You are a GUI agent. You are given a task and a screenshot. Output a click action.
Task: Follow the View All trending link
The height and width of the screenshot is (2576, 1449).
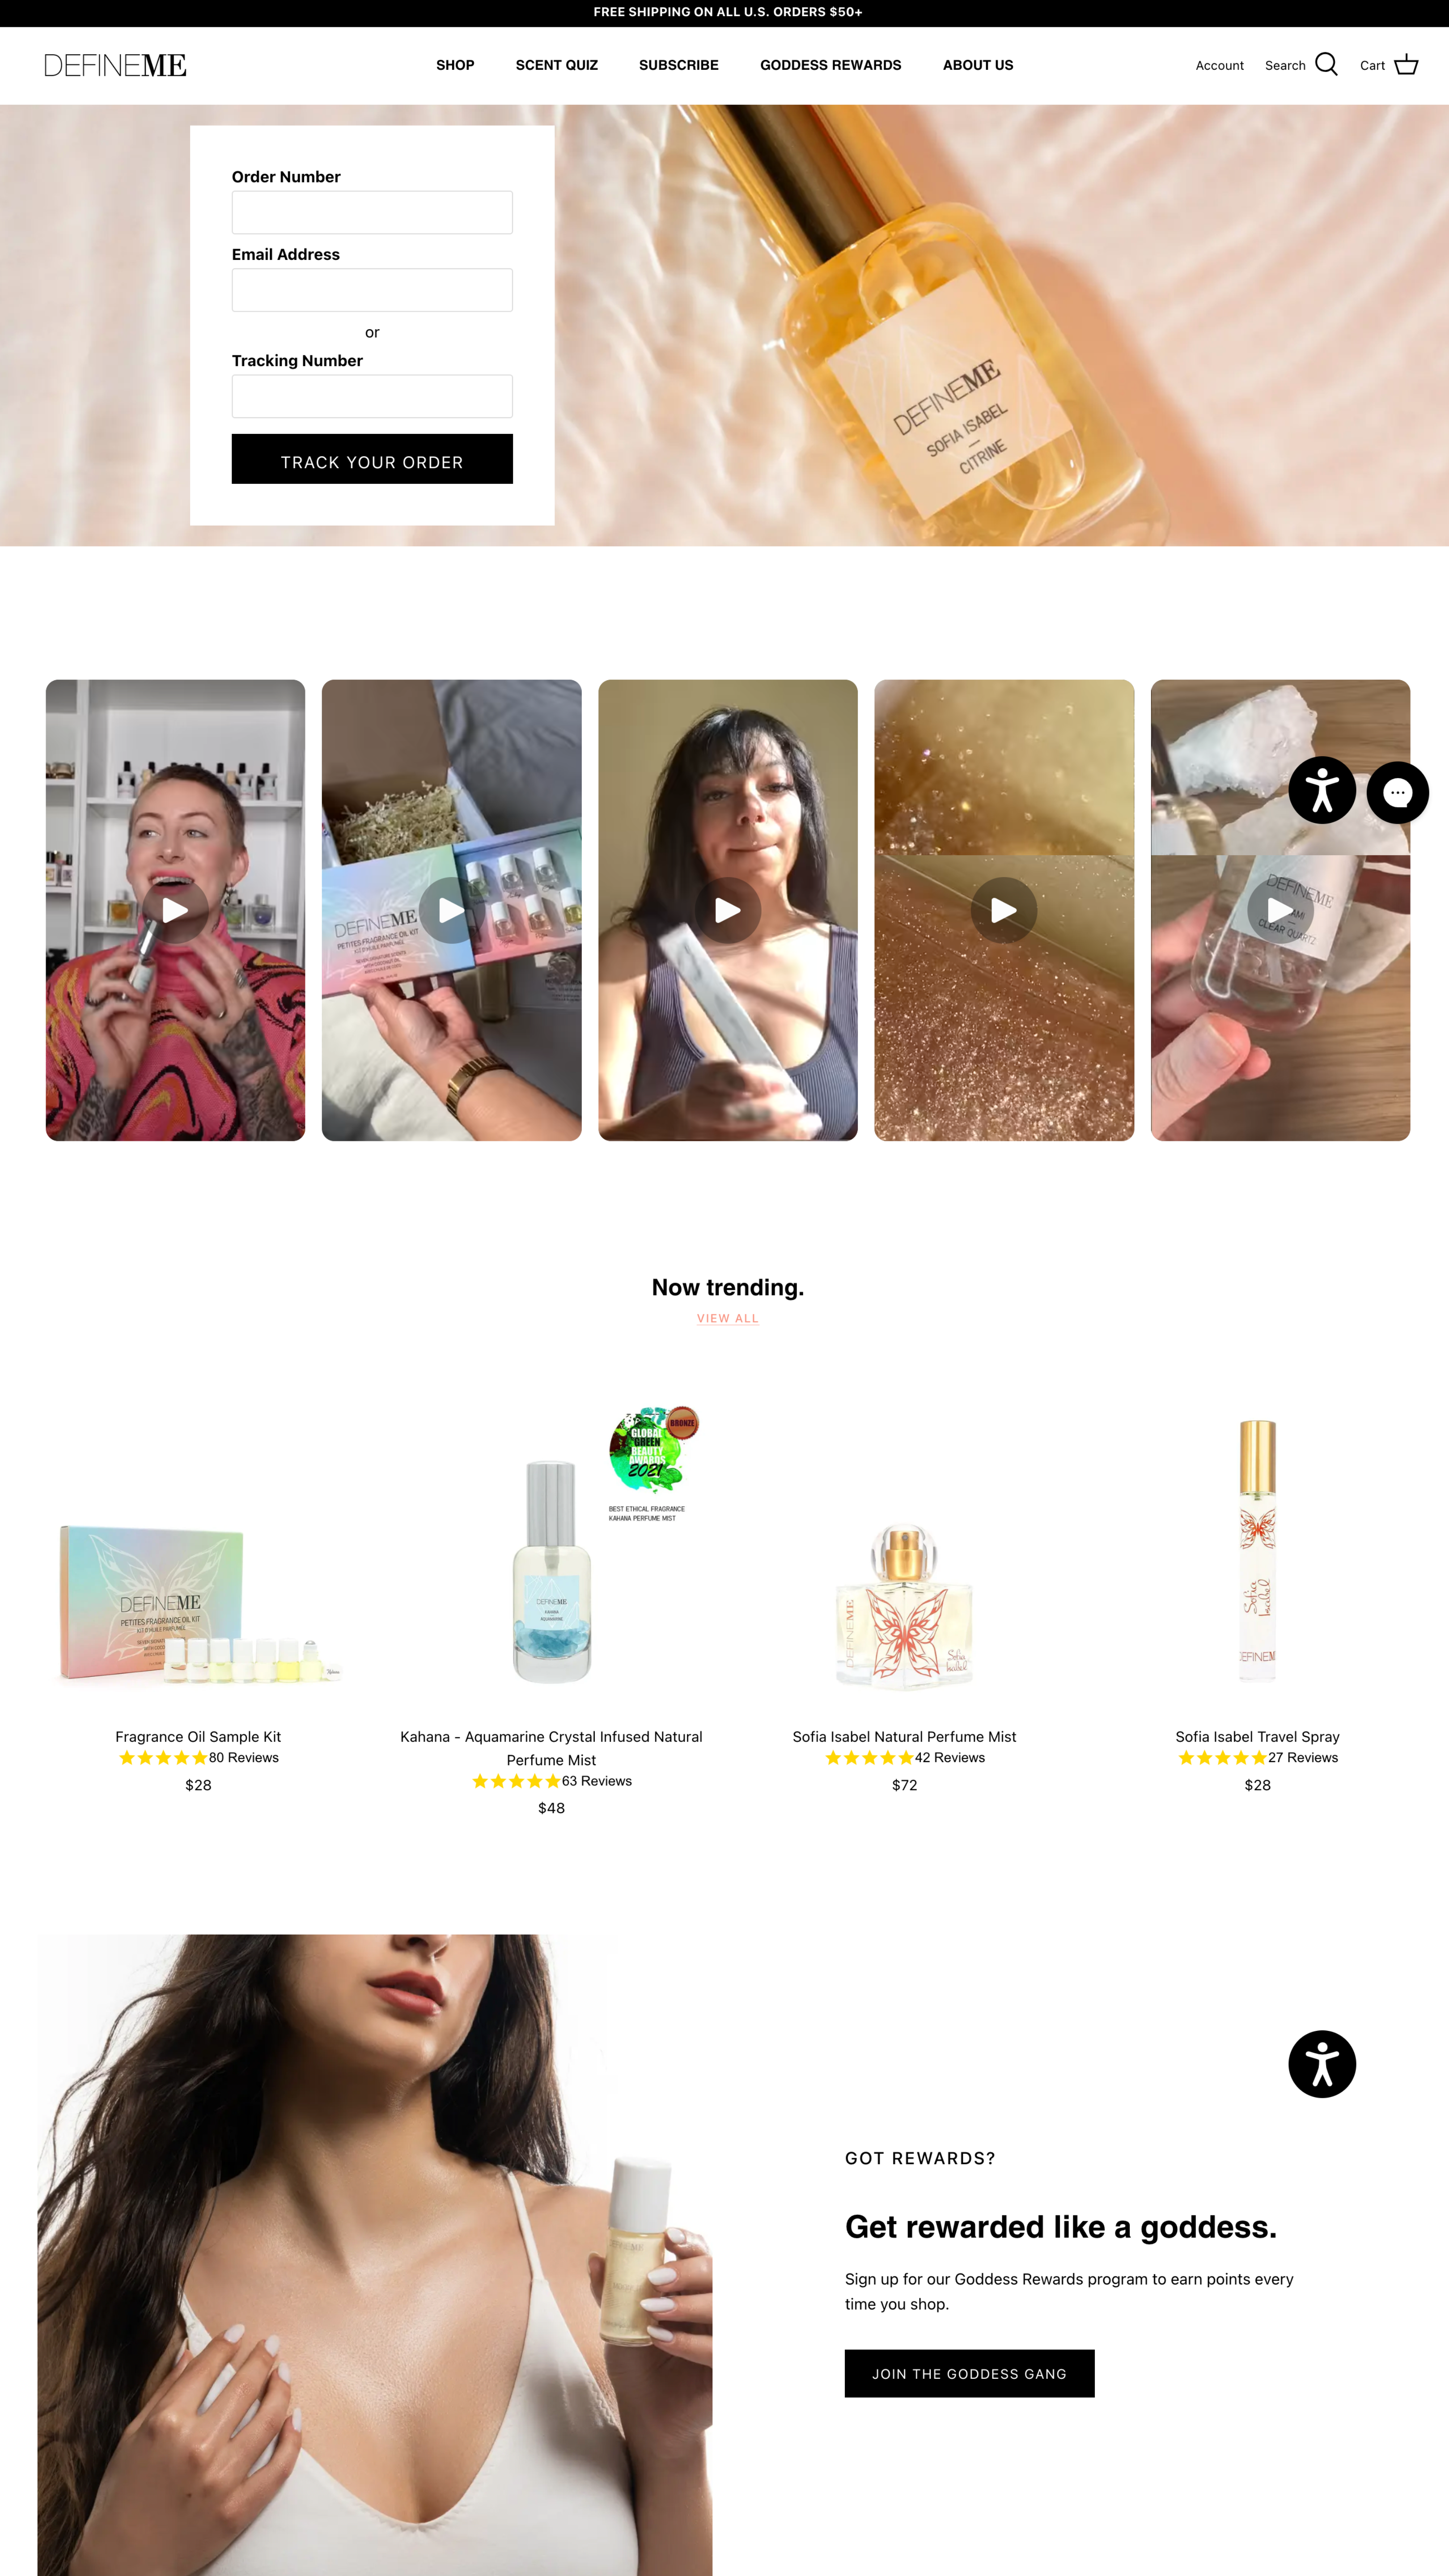point(727,1318)
